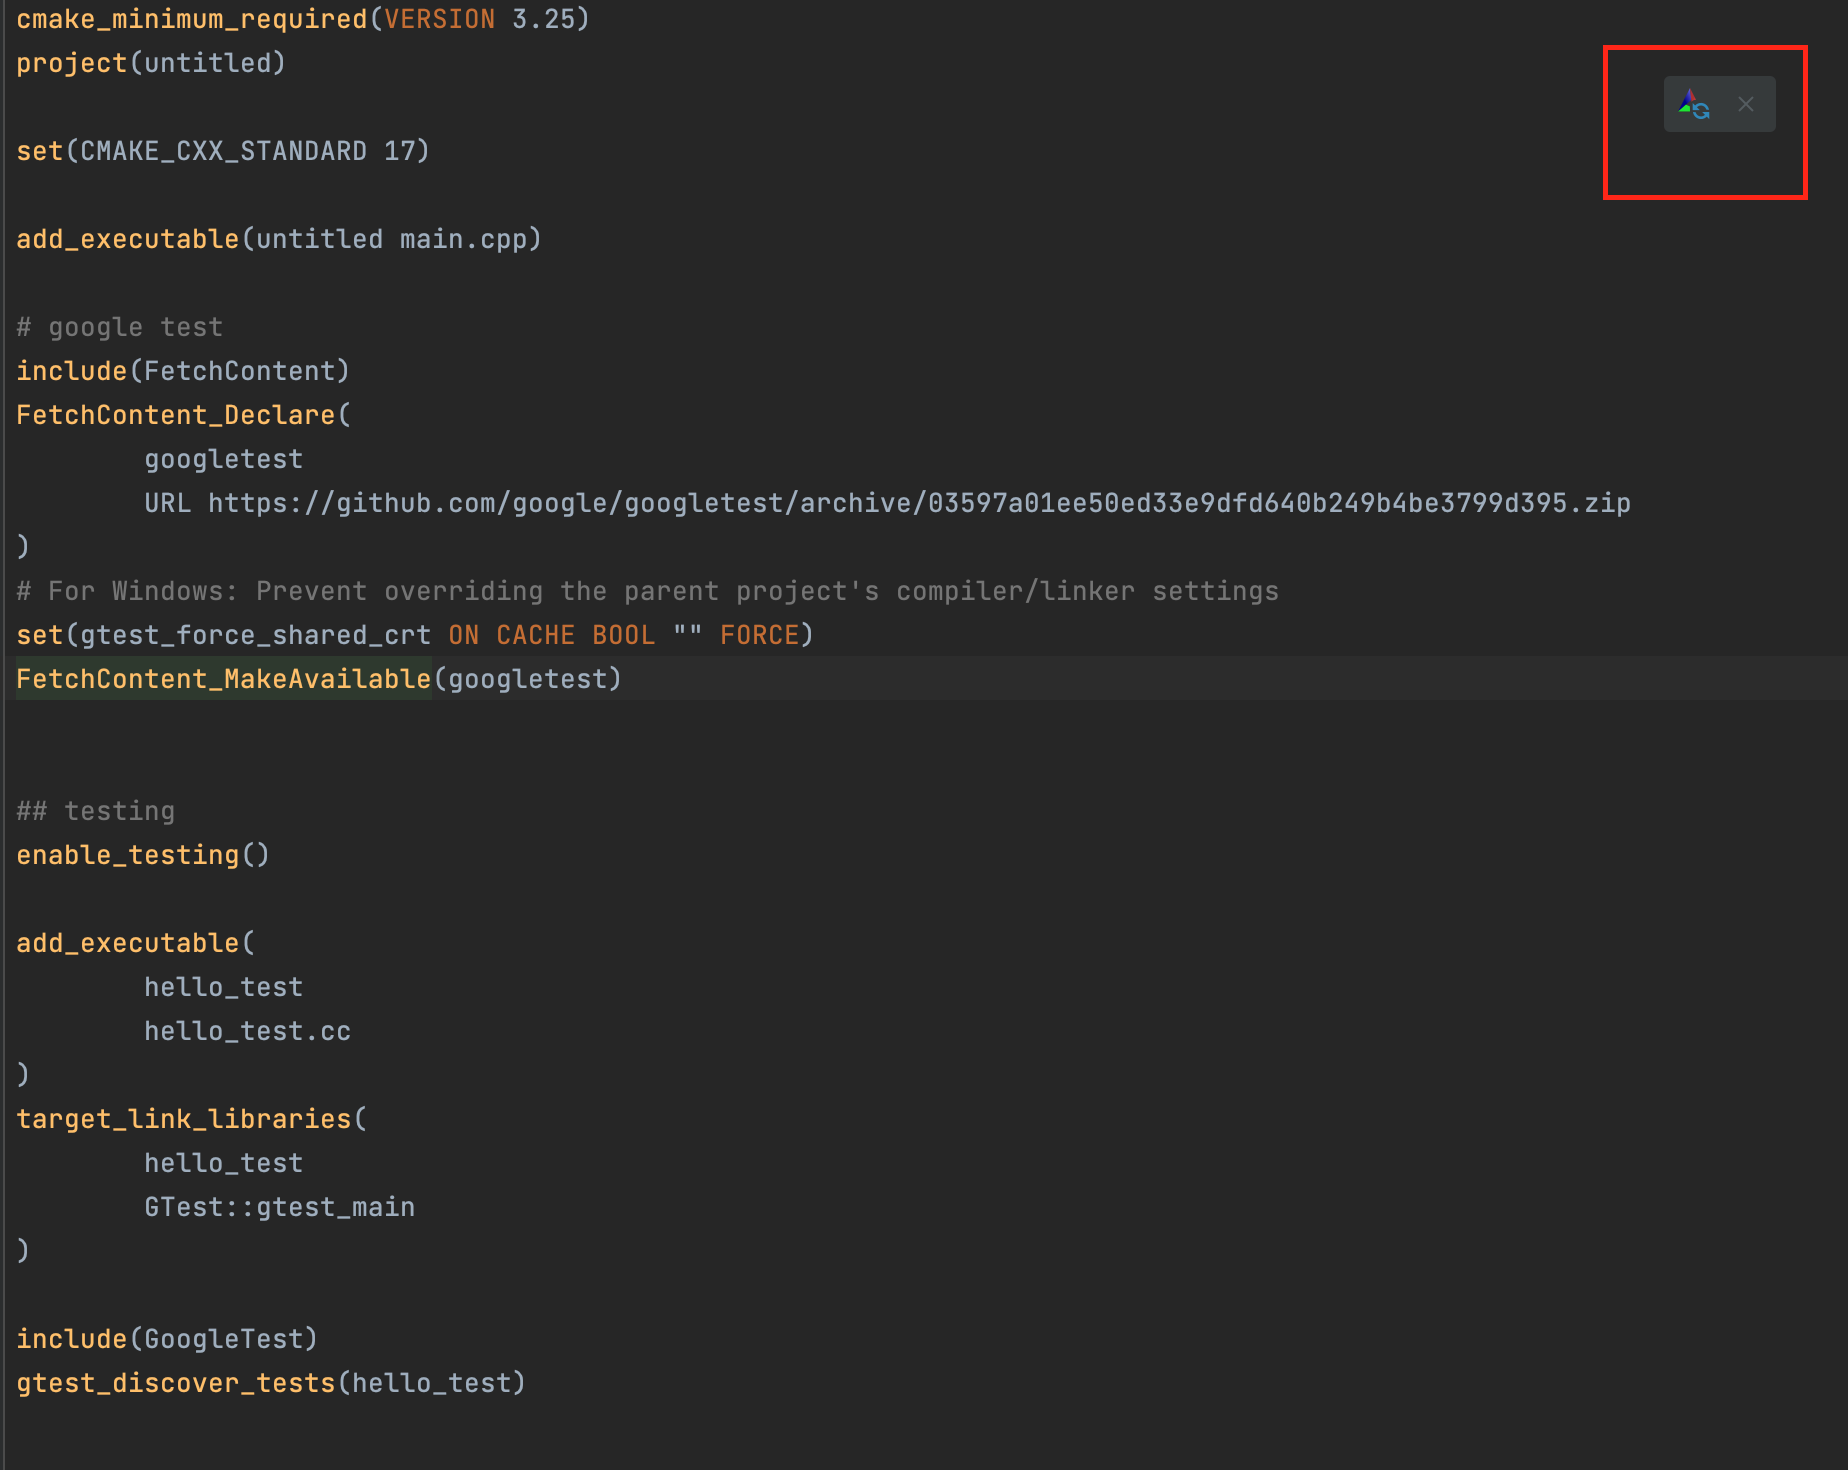Click include(FetchContent) line
1848x1470 pixels.
(x=183, y=371)
